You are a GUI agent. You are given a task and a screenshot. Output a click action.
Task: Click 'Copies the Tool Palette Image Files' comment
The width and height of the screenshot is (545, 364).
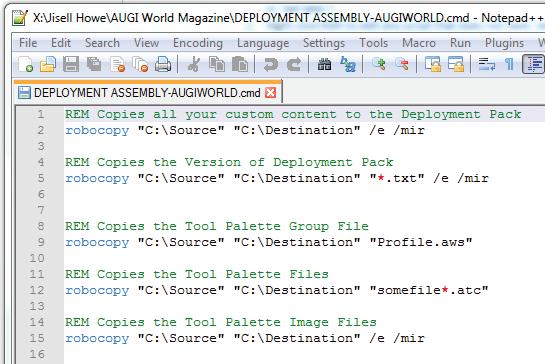pos(237,322)
